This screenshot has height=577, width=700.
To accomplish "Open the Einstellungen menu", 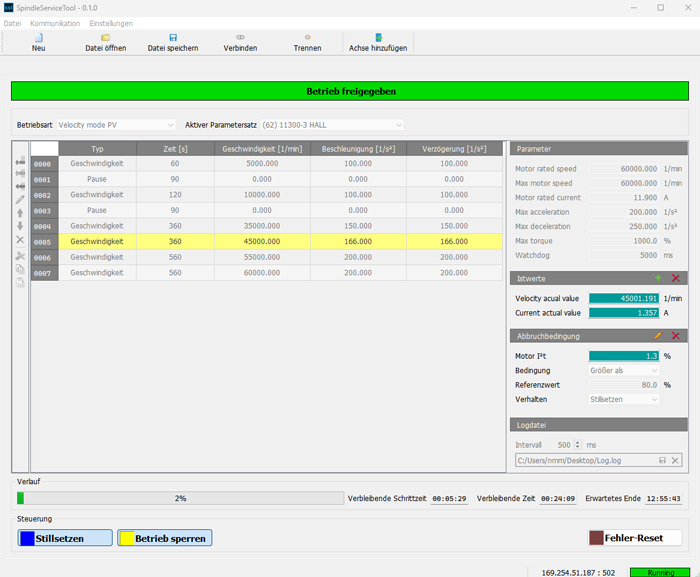I will [x=111, y=24].
